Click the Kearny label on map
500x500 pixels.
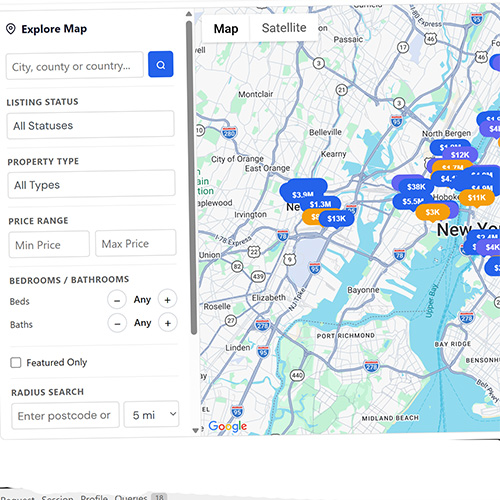[x=333, y=154]
